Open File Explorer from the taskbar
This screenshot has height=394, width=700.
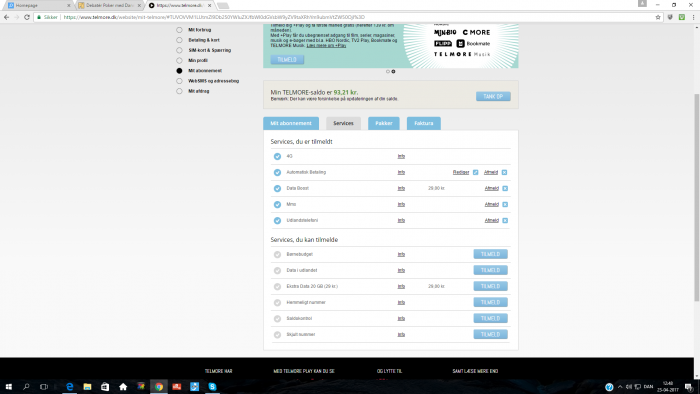pyautogui.click(x=88, y=386)
